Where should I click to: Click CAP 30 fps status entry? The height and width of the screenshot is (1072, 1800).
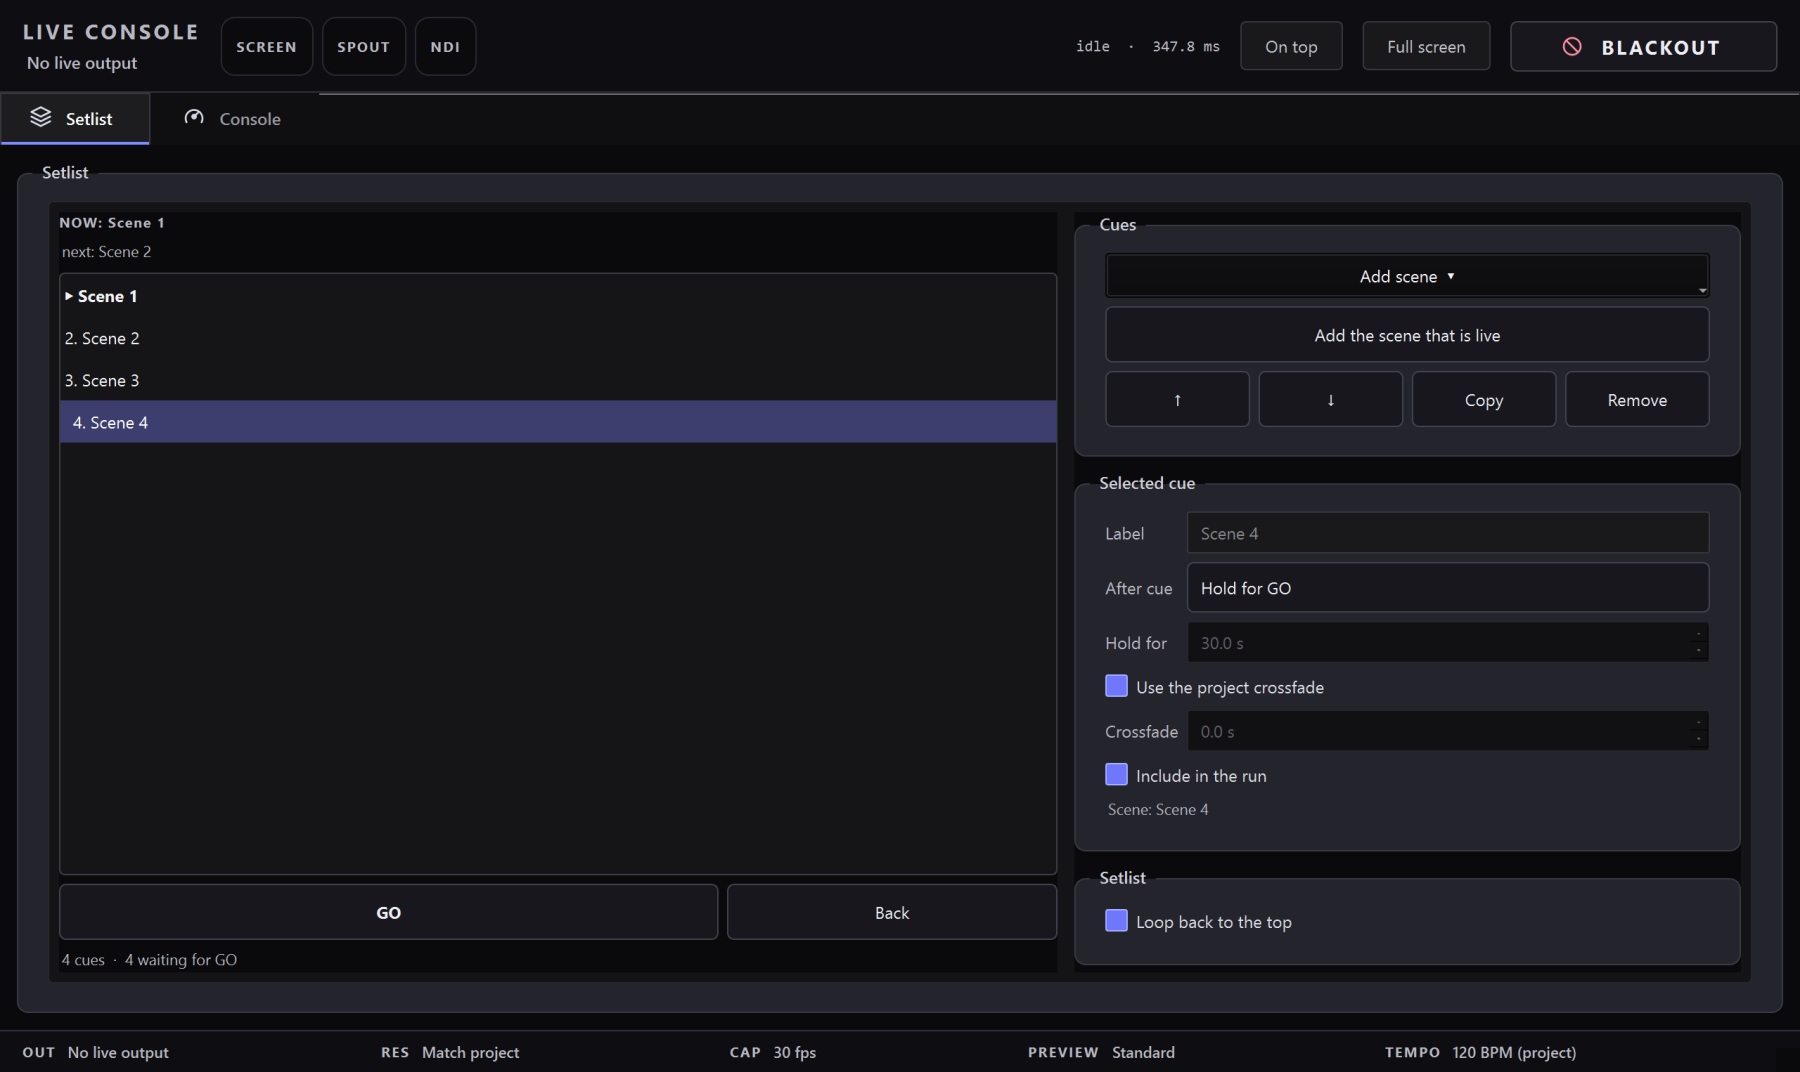tap(773, 1052)
